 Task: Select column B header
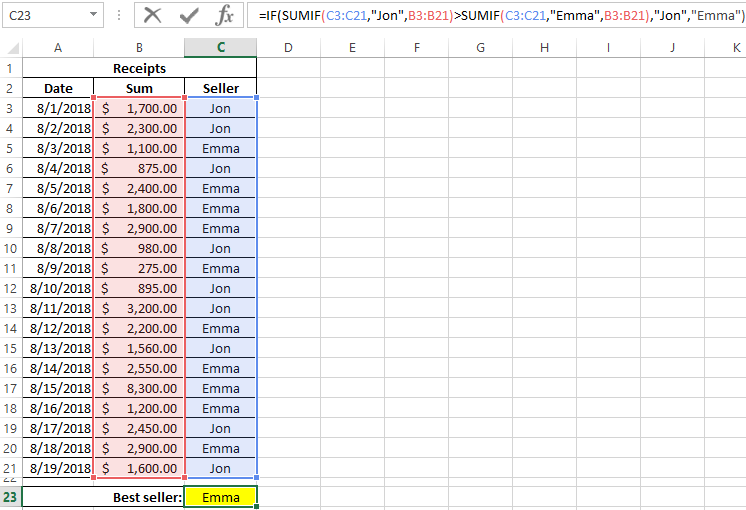pyautogui.click(x=139, y=47)
